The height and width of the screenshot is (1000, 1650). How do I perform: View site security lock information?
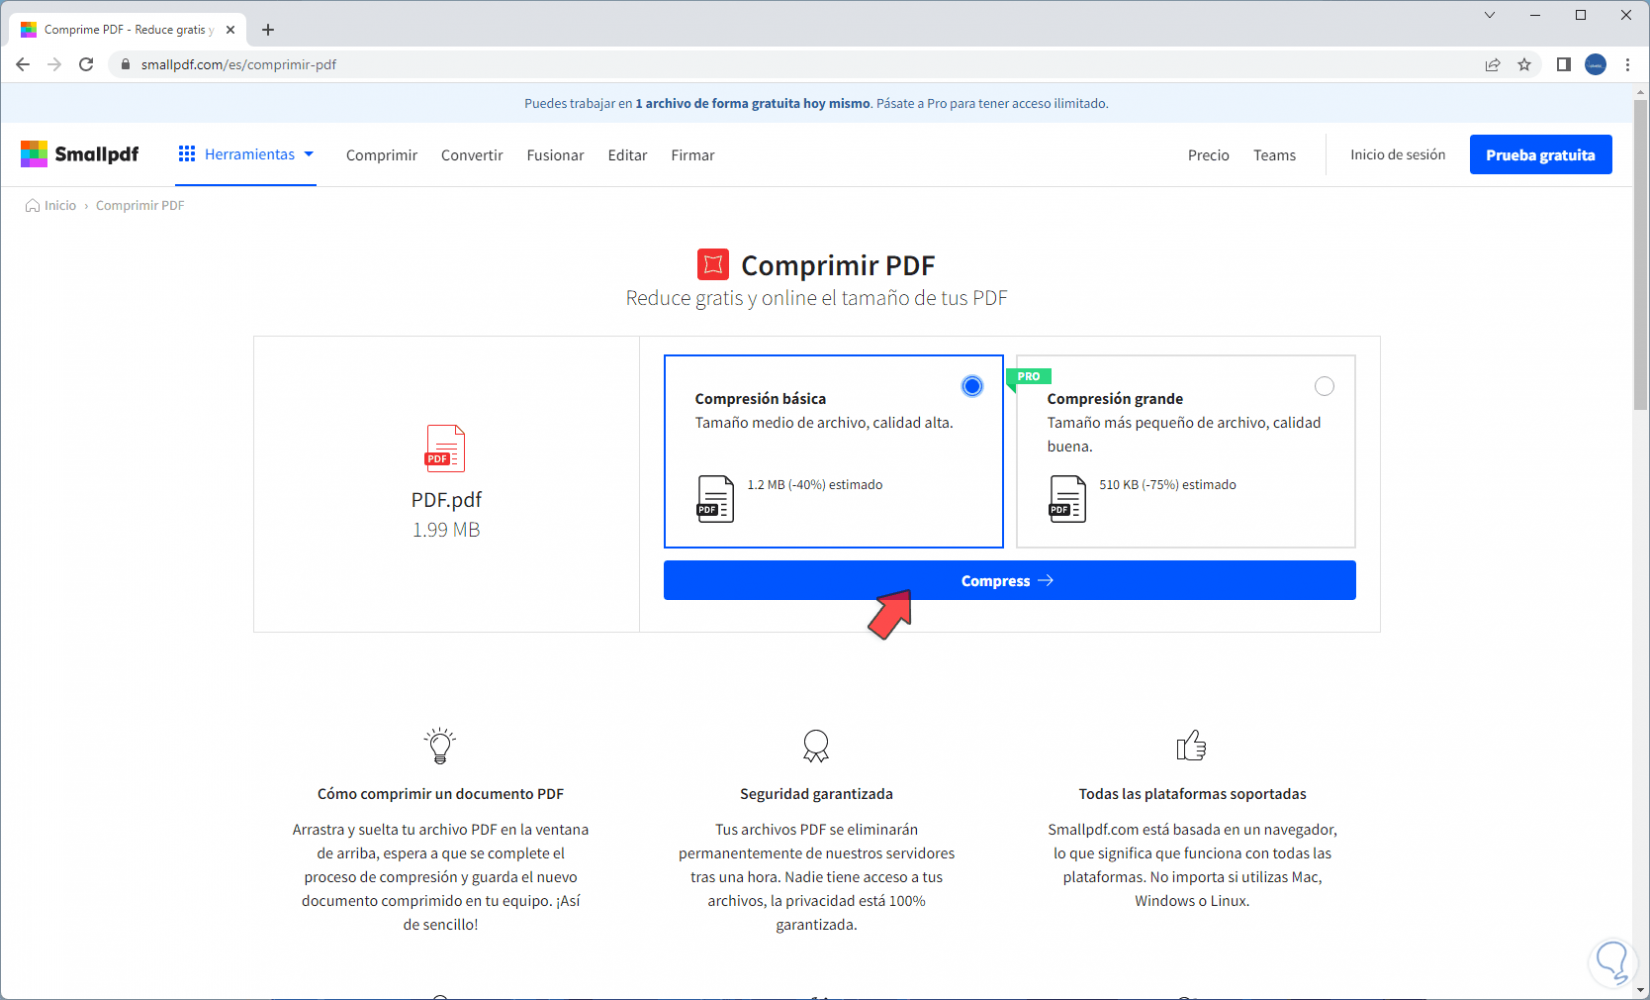[x=125, y=64]
